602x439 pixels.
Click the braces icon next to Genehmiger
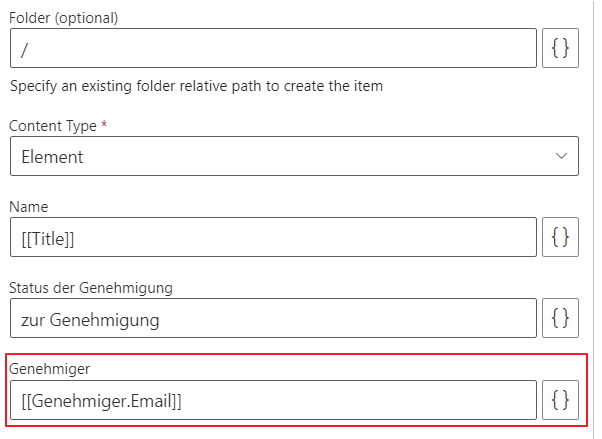tap(560, 400)
